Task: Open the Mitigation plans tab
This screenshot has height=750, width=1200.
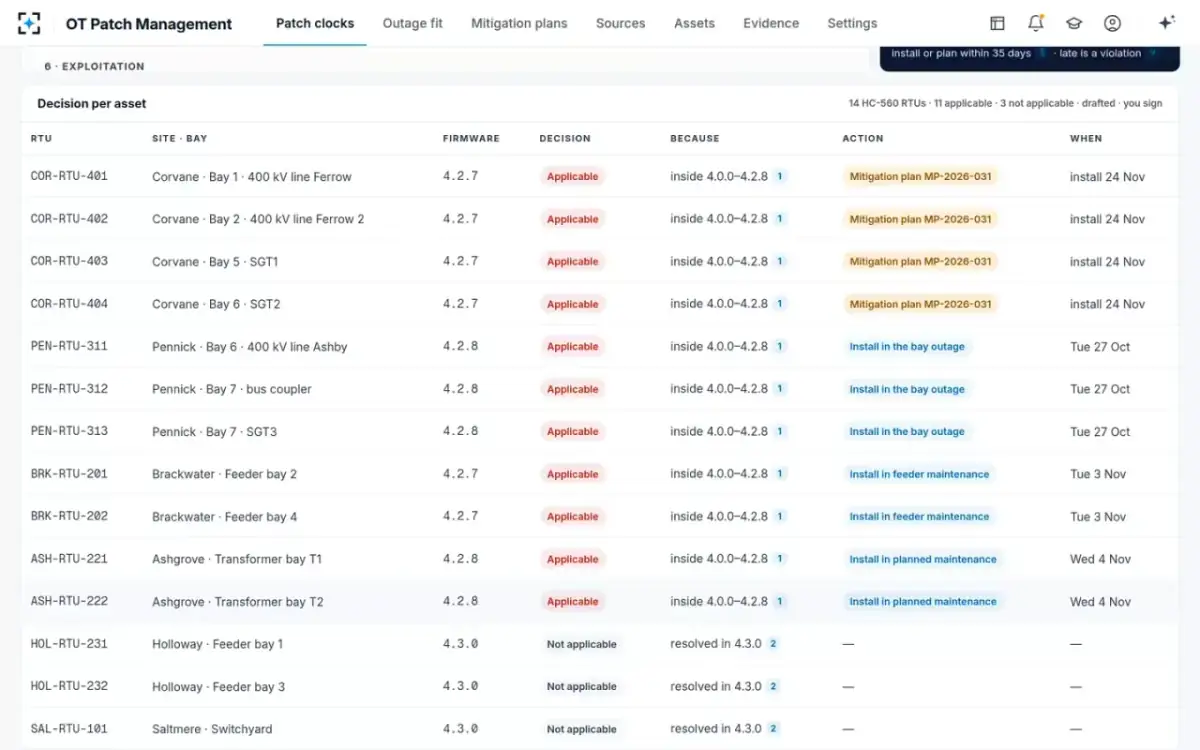Action: pyautogui.click(x=519, y=23)
